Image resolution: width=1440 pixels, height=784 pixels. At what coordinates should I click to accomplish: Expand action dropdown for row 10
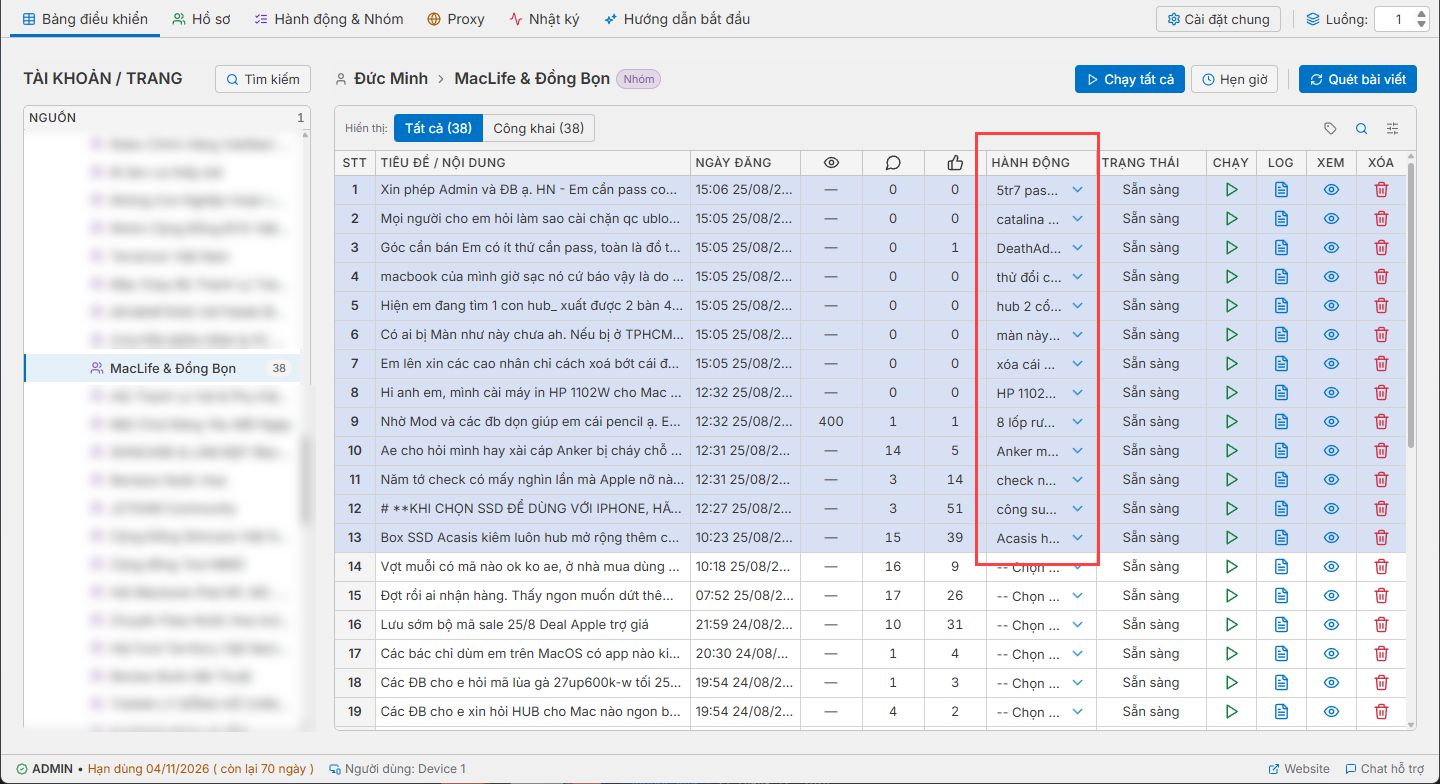[1040, 451]
